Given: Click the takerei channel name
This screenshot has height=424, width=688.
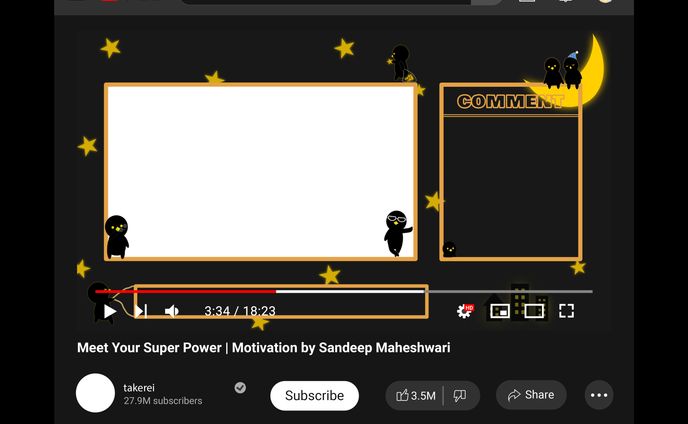Looking at the screenshot, I should (x=139, y=387).
